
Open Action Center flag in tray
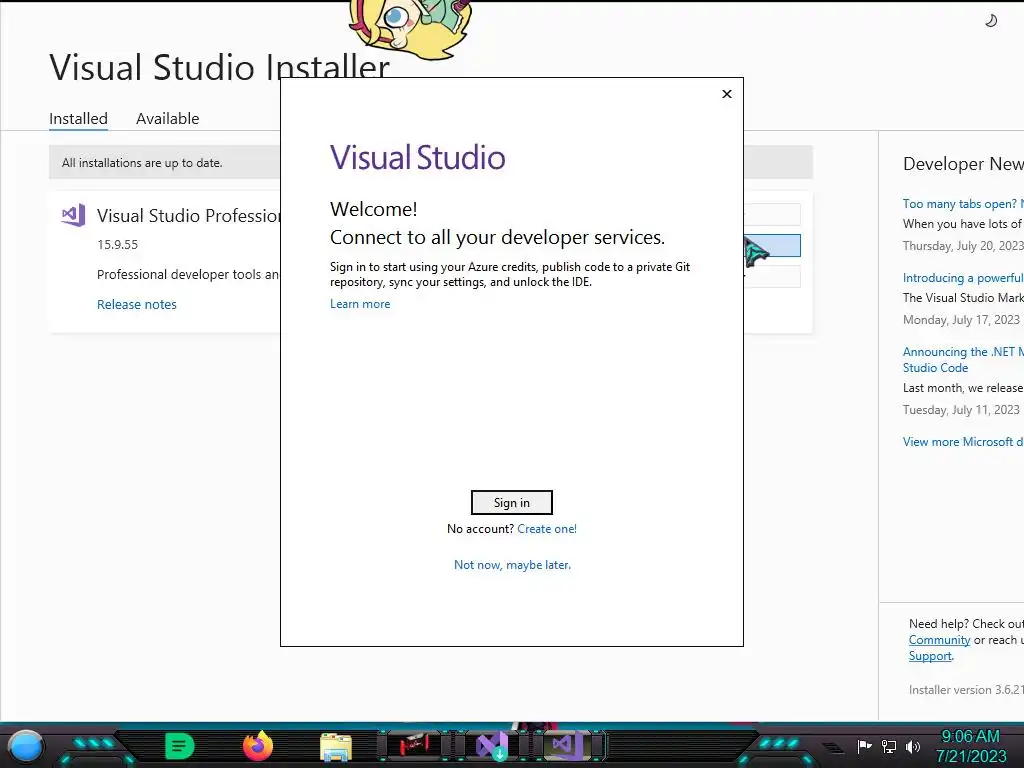tap(864, 746)
